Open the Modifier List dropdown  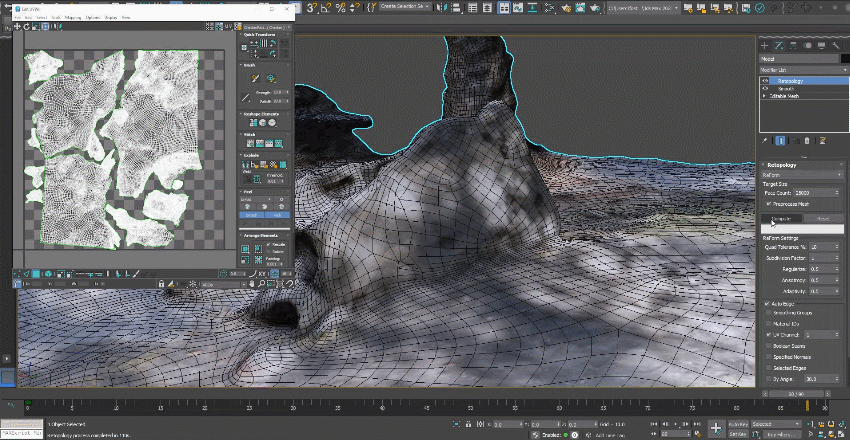tap(804, 70)
